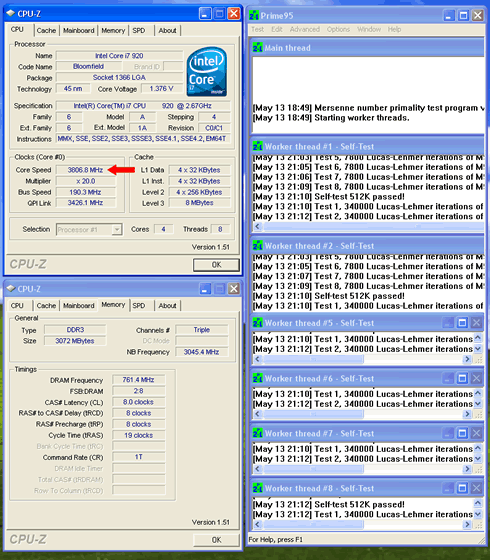490x560 pixels.
Task: Maximize the Worker thread #8 child window
Action: pyautogui.click(x=462, y=488)
